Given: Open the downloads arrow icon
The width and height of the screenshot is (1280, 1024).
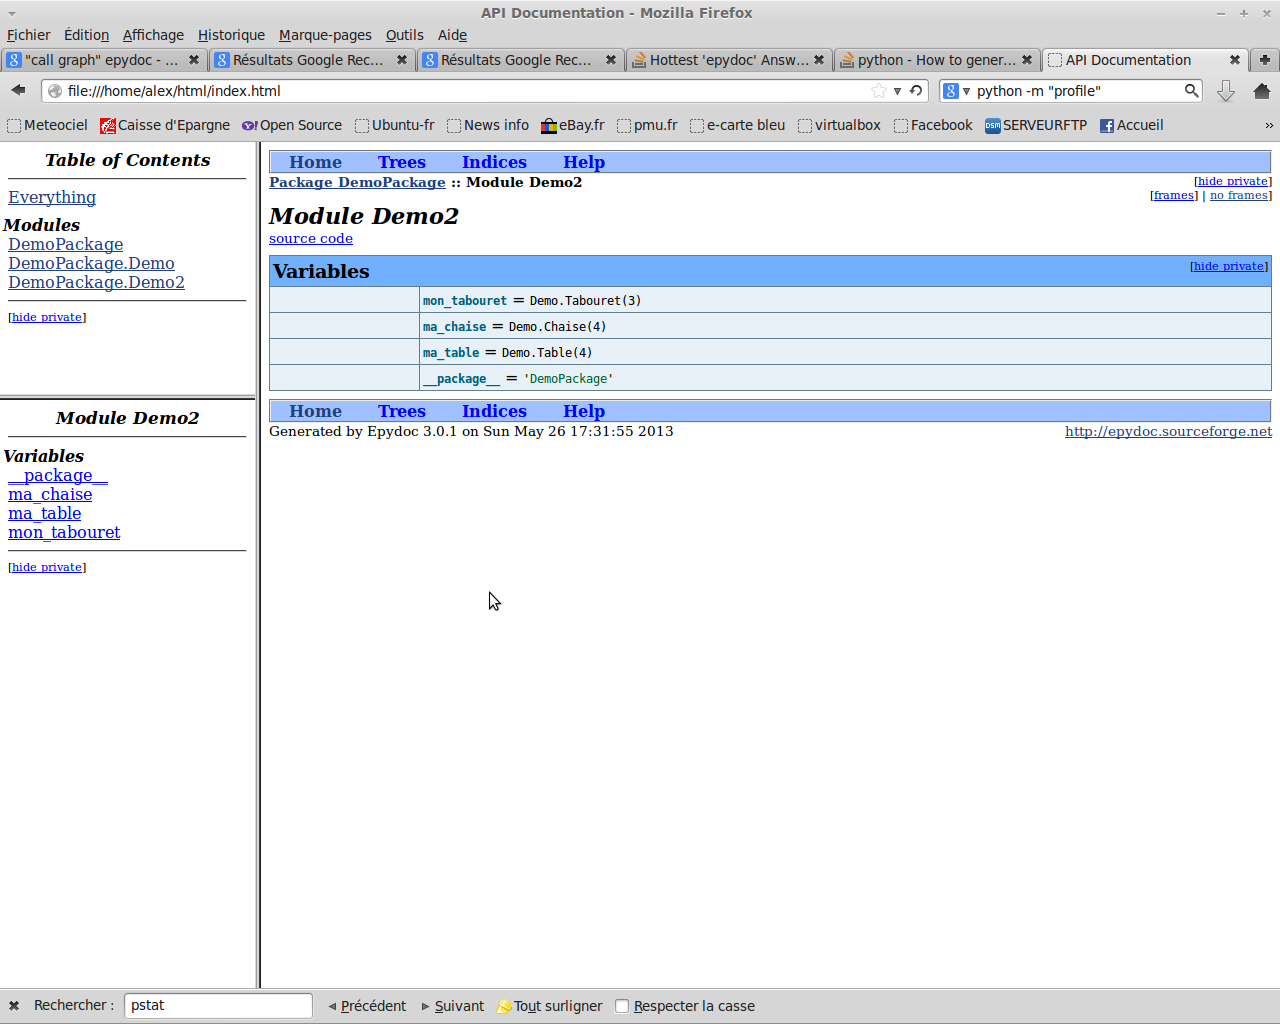Looking at the screenshot, I should pyautogui.click(x=1226, y=91).
